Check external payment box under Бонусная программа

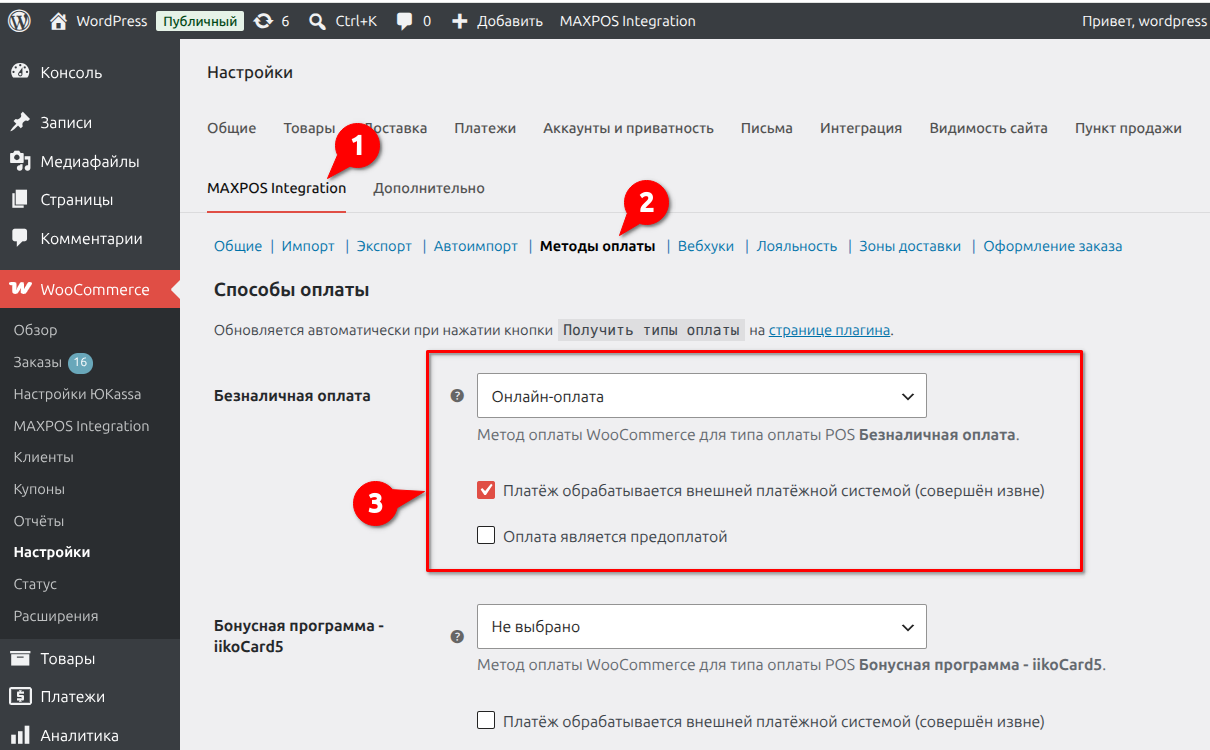point(486,720)
